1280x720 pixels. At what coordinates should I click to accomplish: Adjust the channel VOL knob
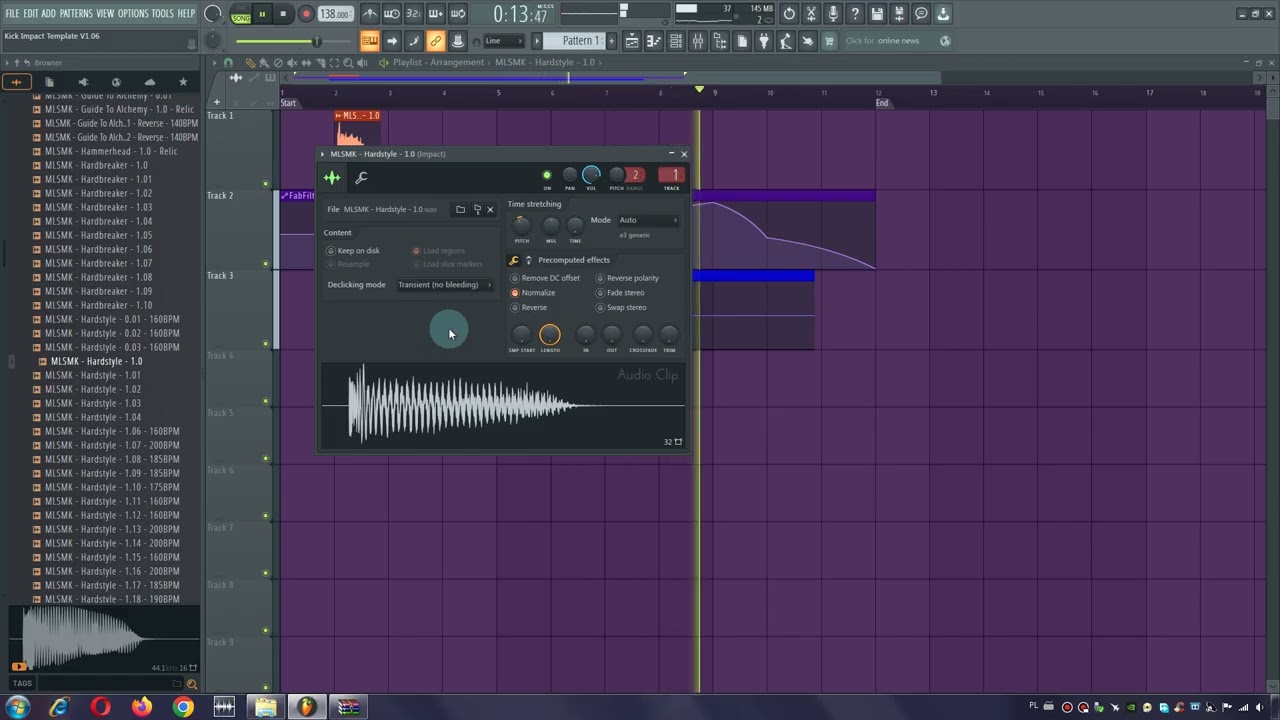pos(591,176)
